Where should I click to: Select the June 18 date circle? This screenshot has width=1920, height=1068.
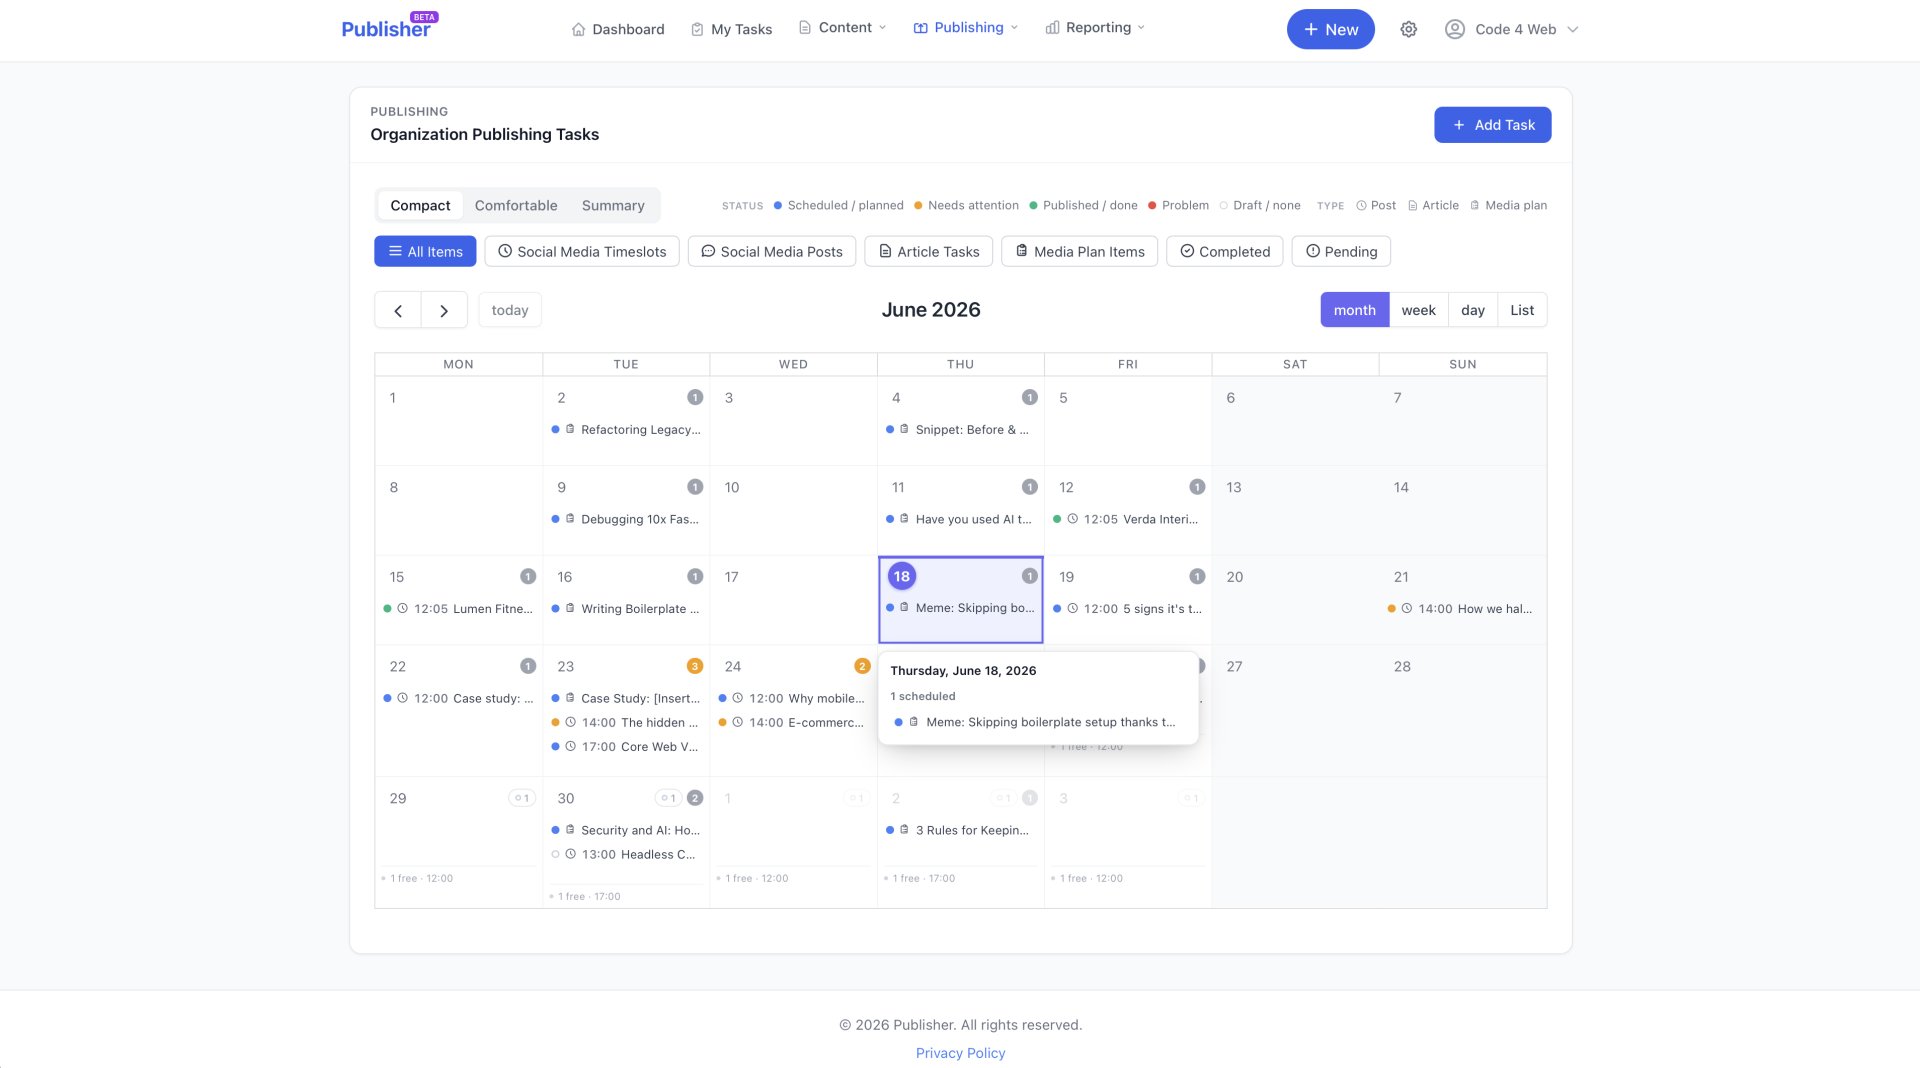[x=901, y=576]
